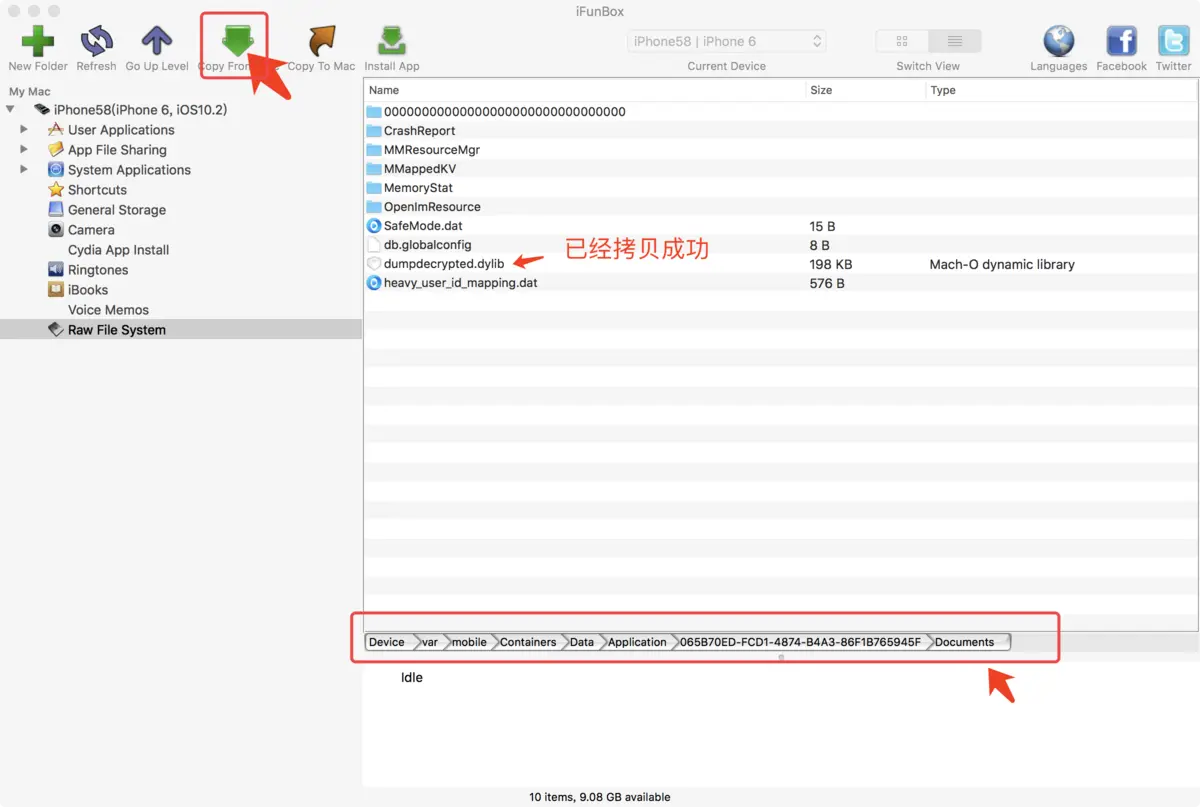This screenshot has width=1200, height=807.
Task: Click the Mach-O dynamic library type cell
Action: (x=1002, y=265)
